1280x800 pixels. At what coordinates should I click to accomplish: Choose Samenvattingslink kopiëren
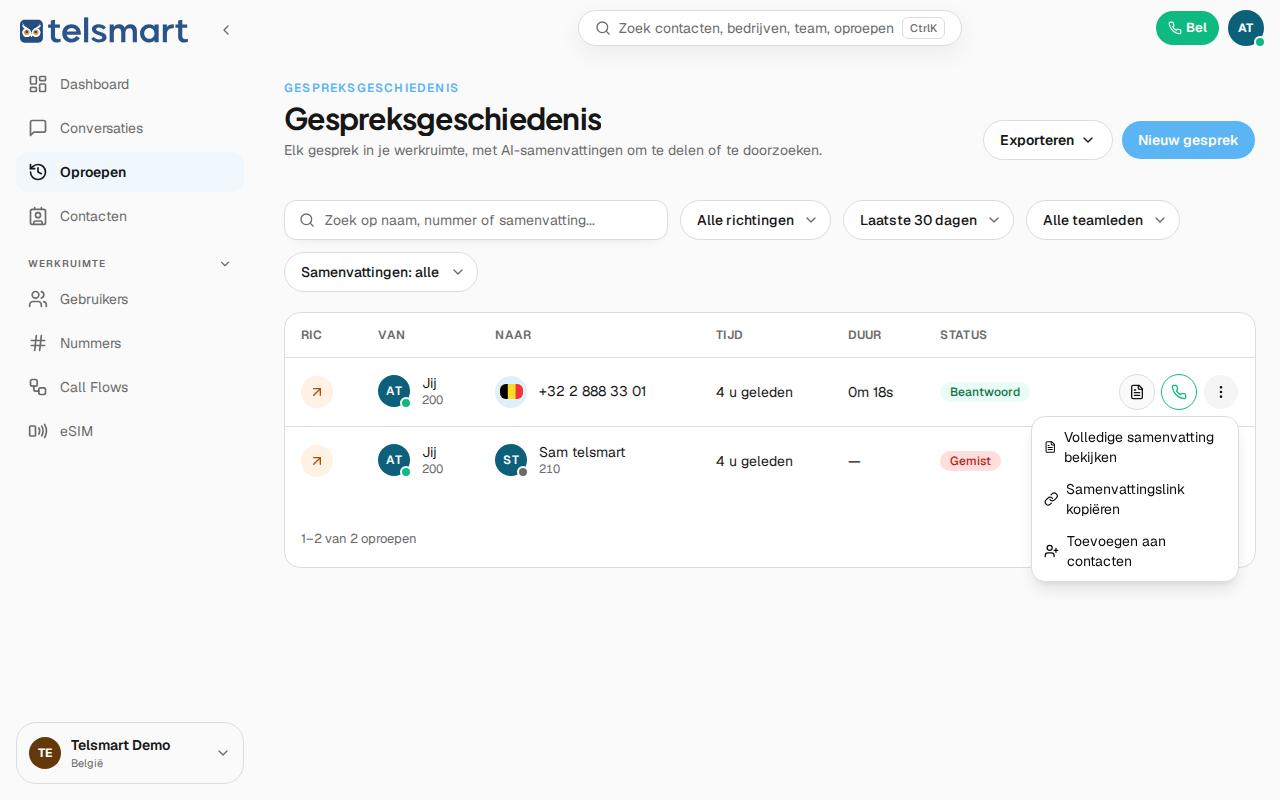(x=1135, y=499)
